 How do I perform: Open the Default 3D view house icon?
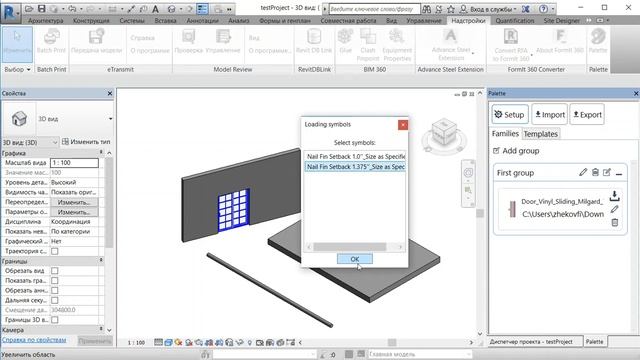pos(171,9)
